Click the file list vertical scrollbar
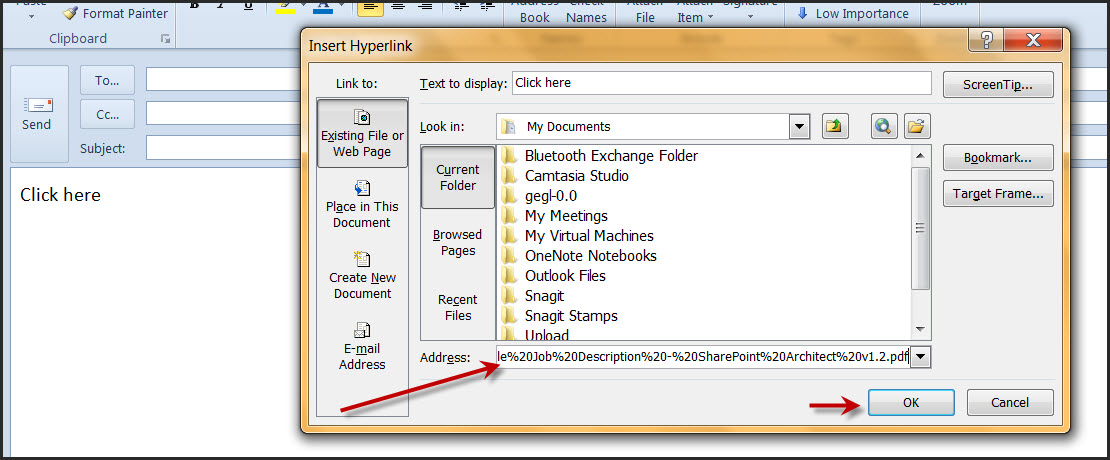Screen dimensions: 1110x460 pos(921,228)
